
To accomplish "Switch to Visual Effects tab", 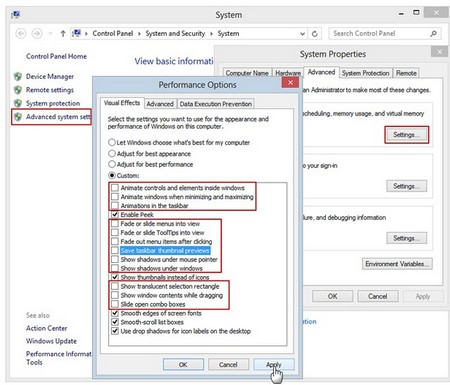I will [x=122, y=103].
